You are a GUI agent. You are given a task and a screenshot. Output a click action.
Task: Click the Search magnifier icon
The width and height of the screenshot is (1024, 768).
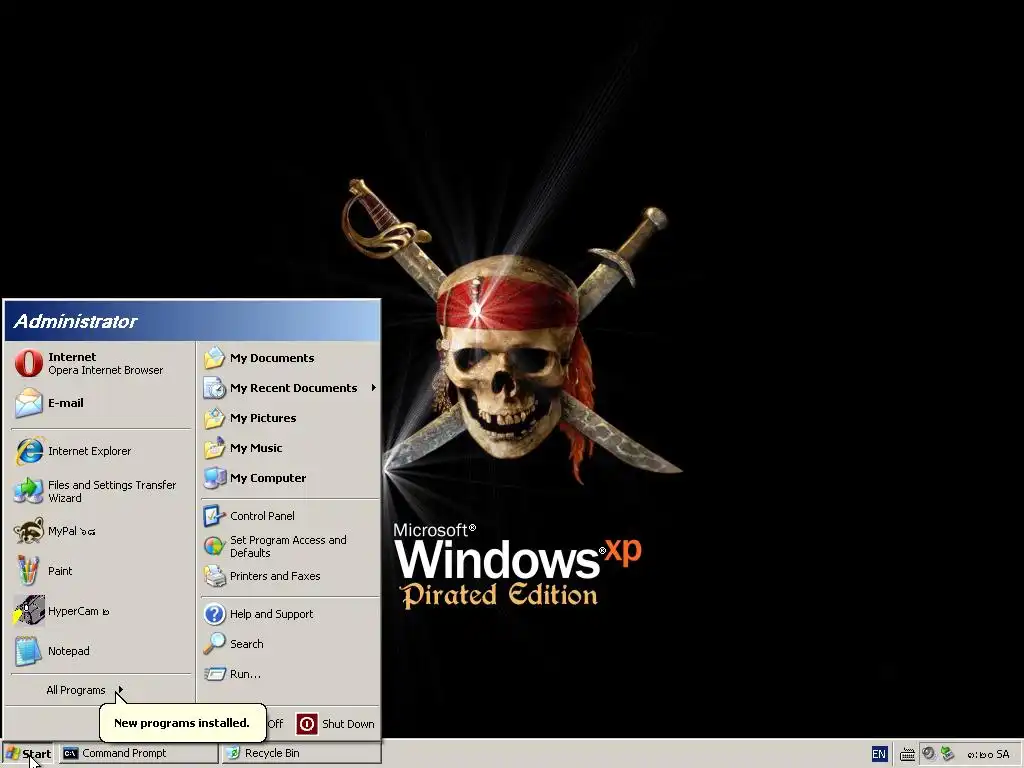(x=214, y=644)
